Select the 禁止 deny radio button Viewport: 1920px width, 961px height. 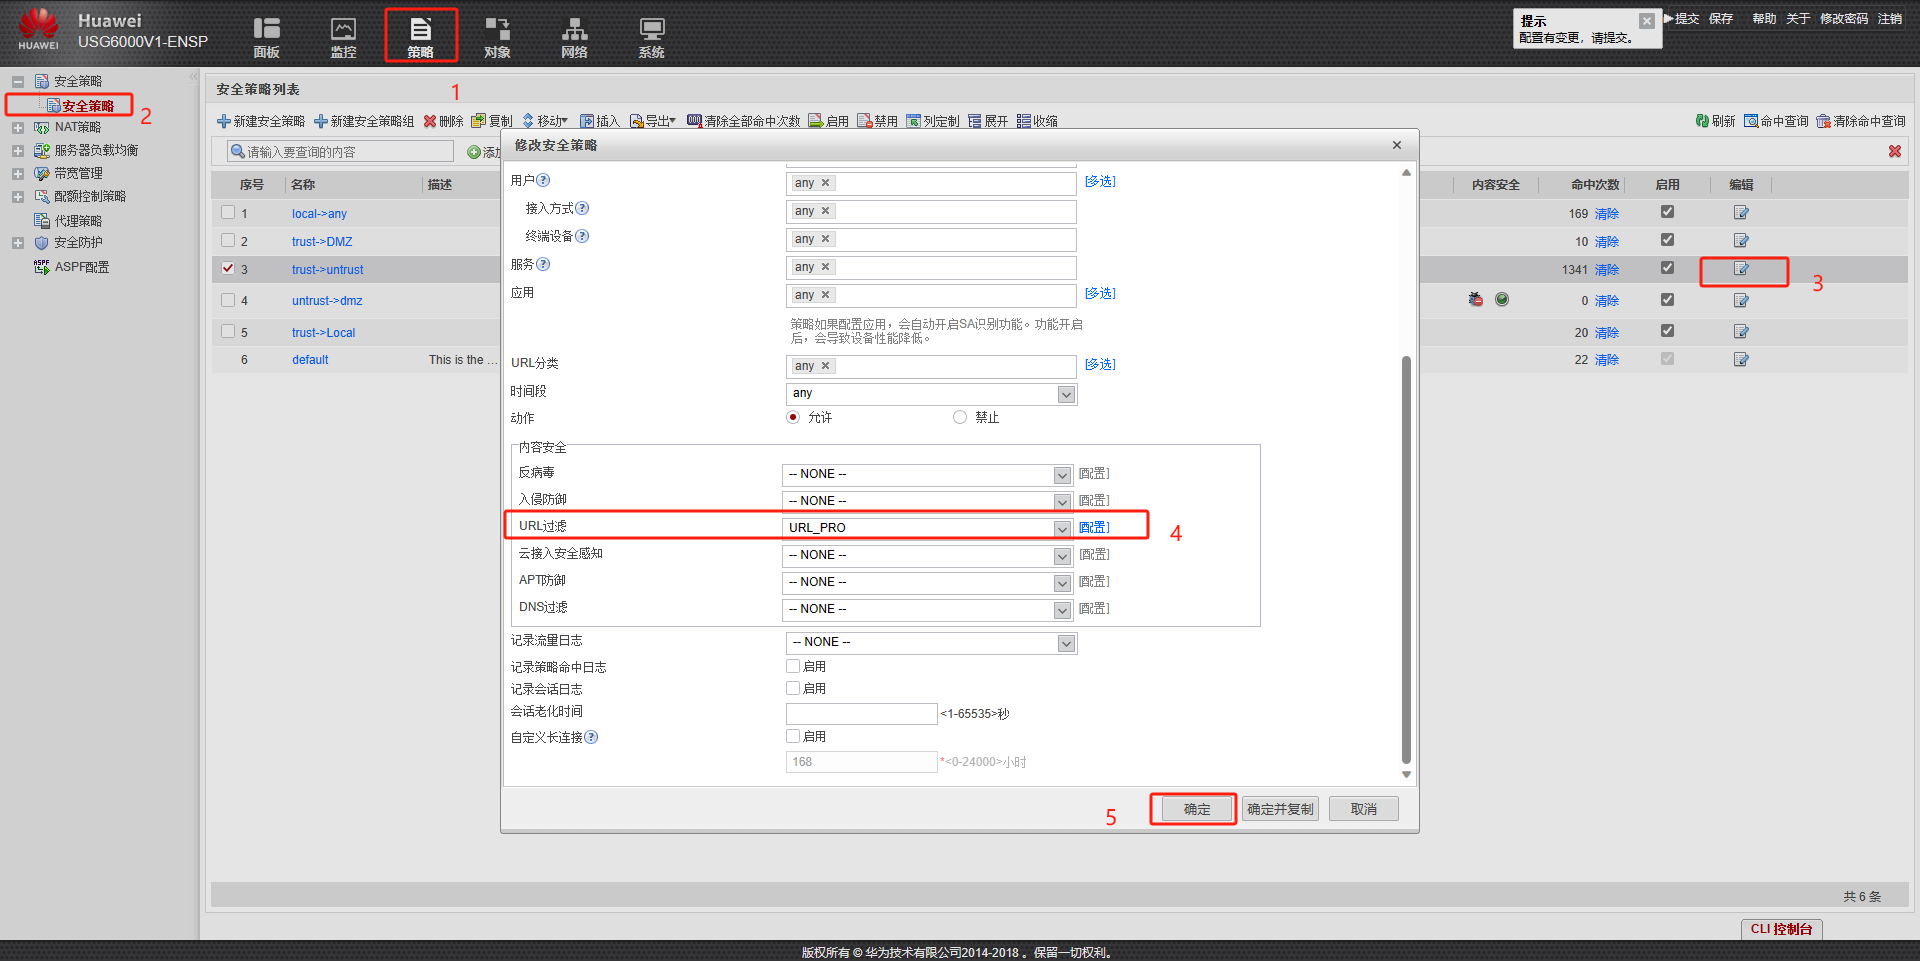pyautogui.click(x=960, y=418)
